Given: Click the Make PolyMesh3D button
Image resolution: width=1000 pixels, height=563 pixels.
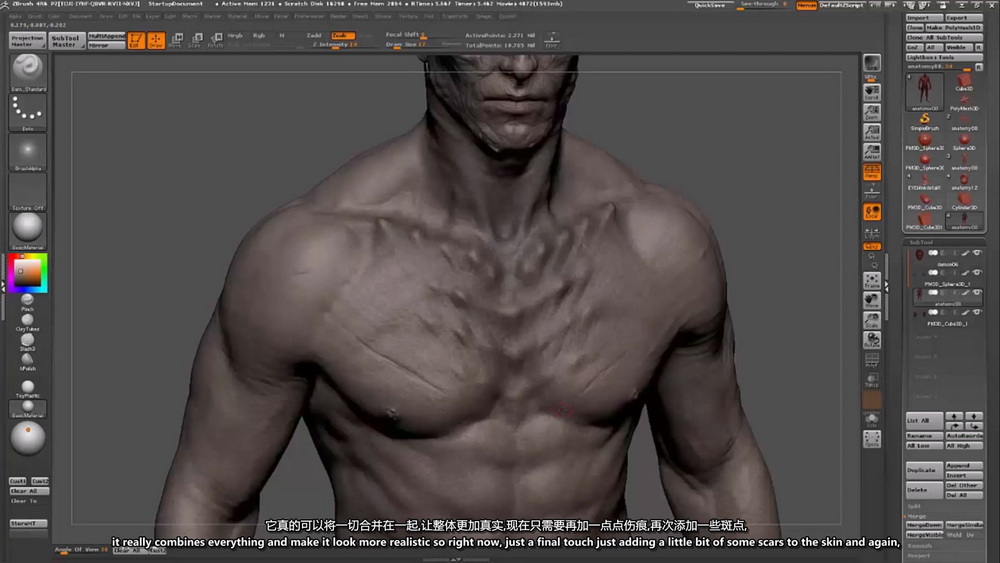Looking at the screenshot, I should point(954,27).
